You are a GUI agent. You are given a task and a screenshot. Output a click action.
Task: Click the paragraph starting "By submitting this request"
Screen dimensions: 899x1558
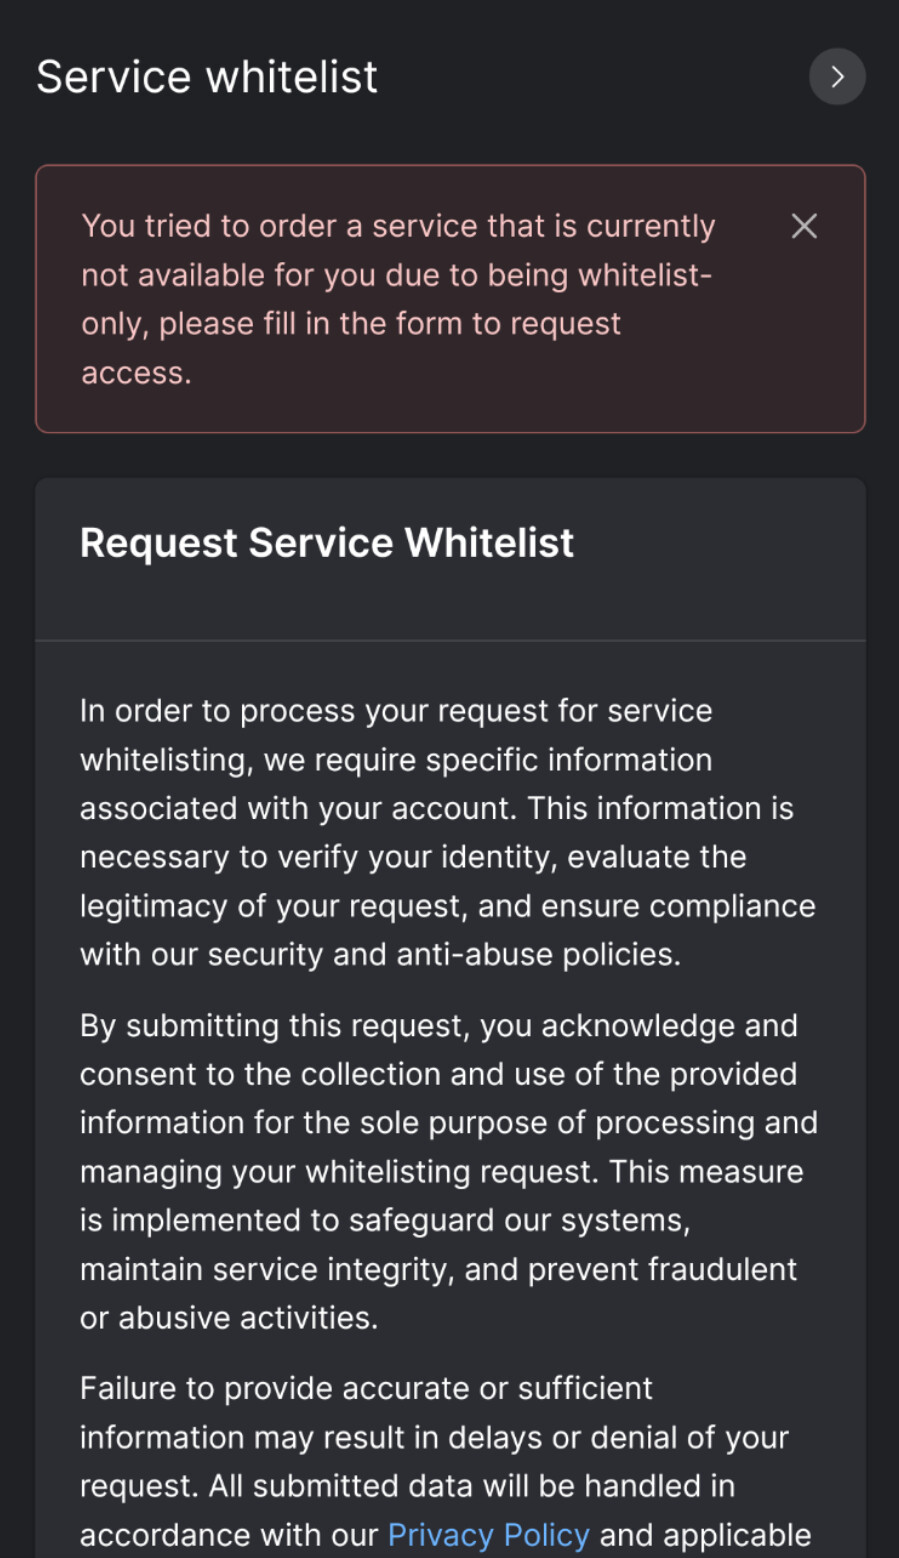point(447,1171)
